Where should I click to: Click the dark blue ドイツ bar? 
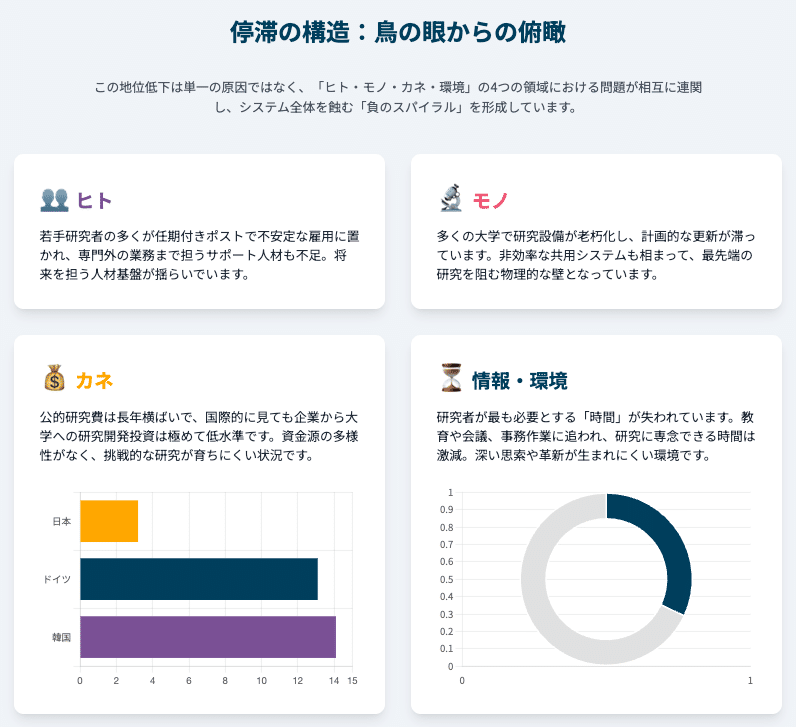click(x=199, y=579)
